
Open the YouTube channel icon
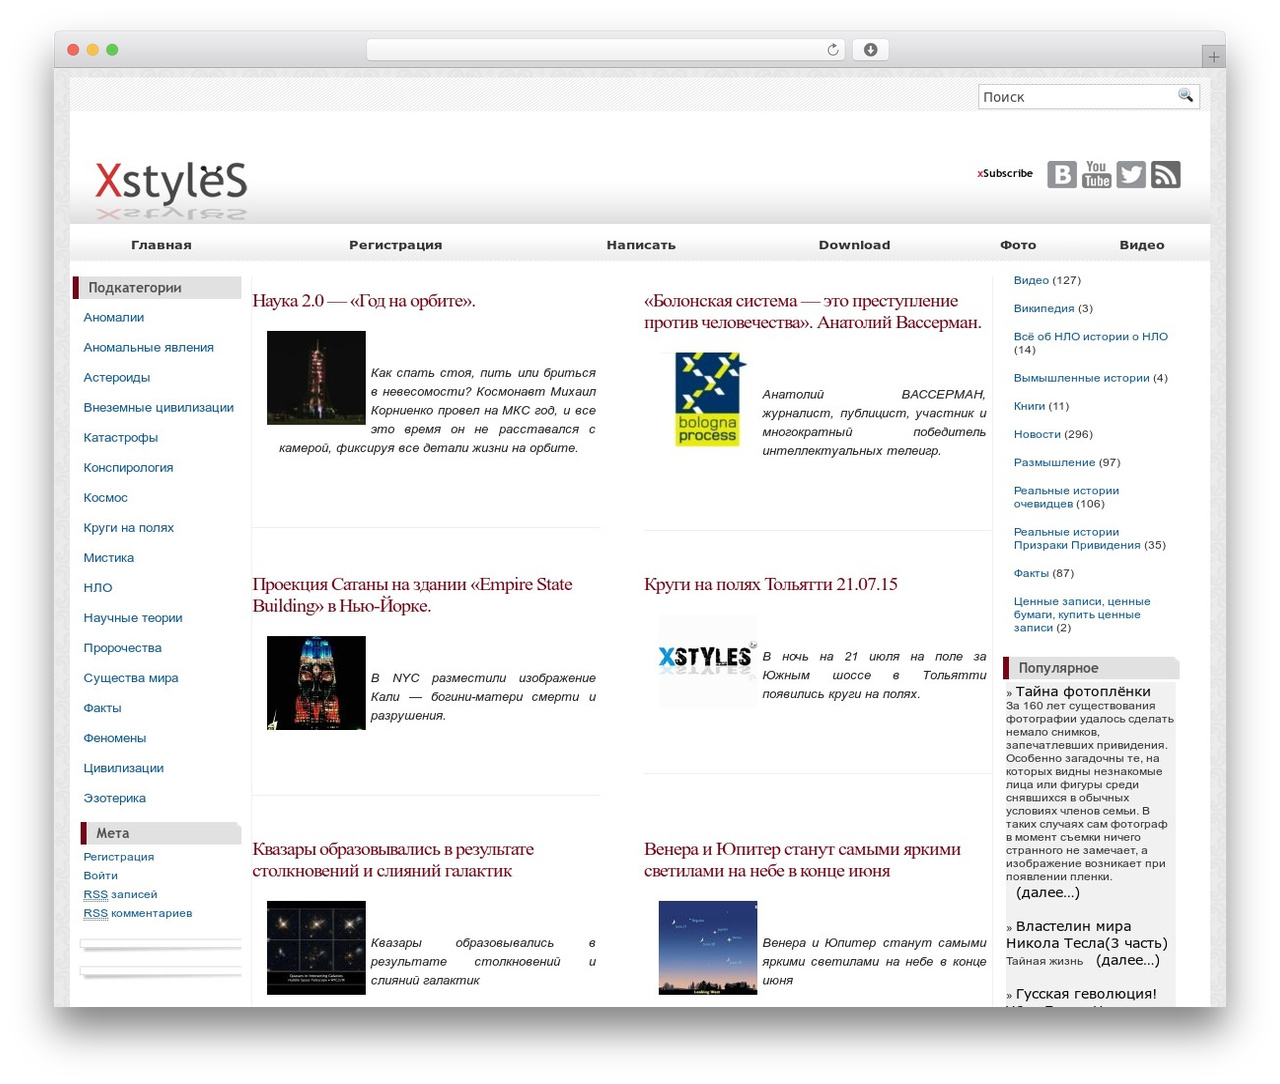tap(1097, 174)
